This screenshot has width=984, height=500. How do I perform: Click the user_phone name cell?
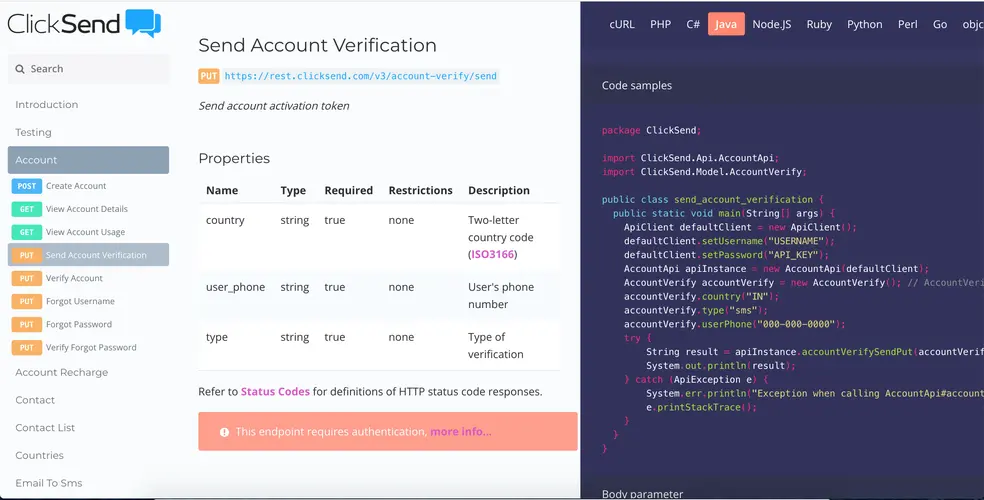coord(235,287)
